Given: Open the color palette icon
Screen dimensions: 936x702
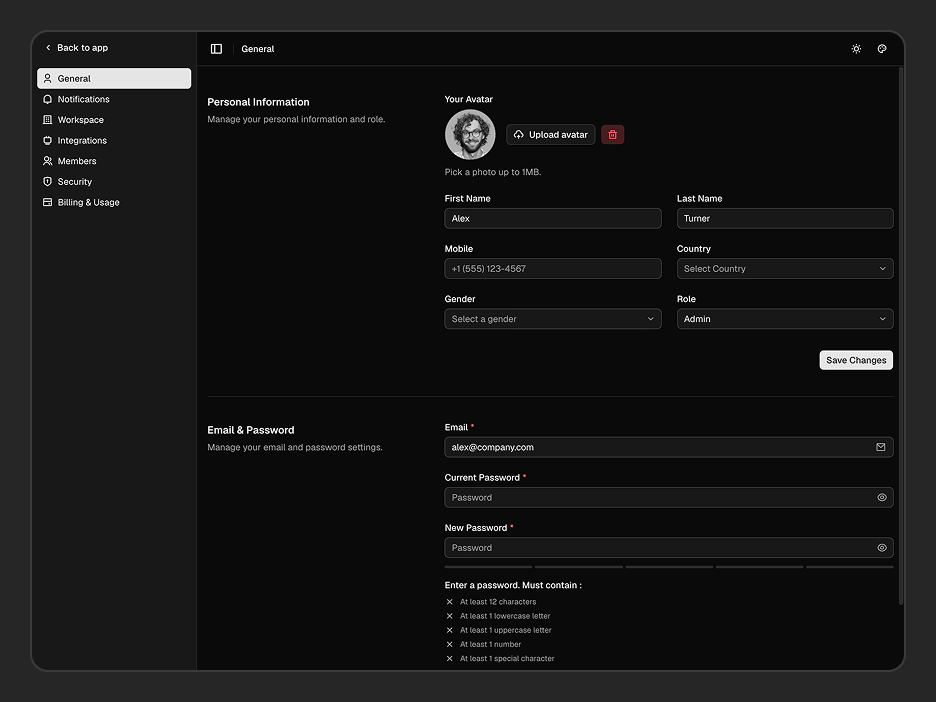Looking at the screenshot, I should click(882, 49).
